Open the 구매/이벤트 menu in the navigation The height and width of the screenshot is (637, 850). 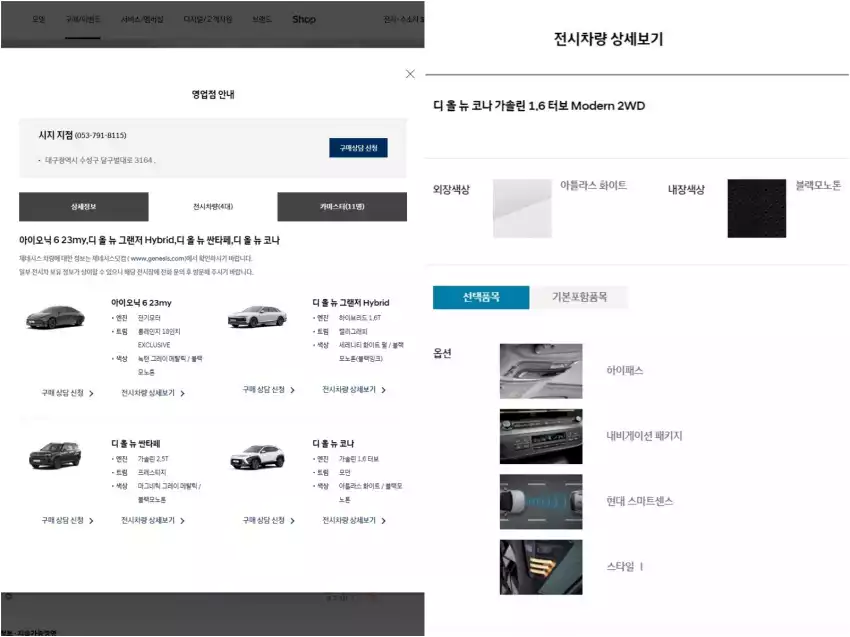(x=83, y=20)
